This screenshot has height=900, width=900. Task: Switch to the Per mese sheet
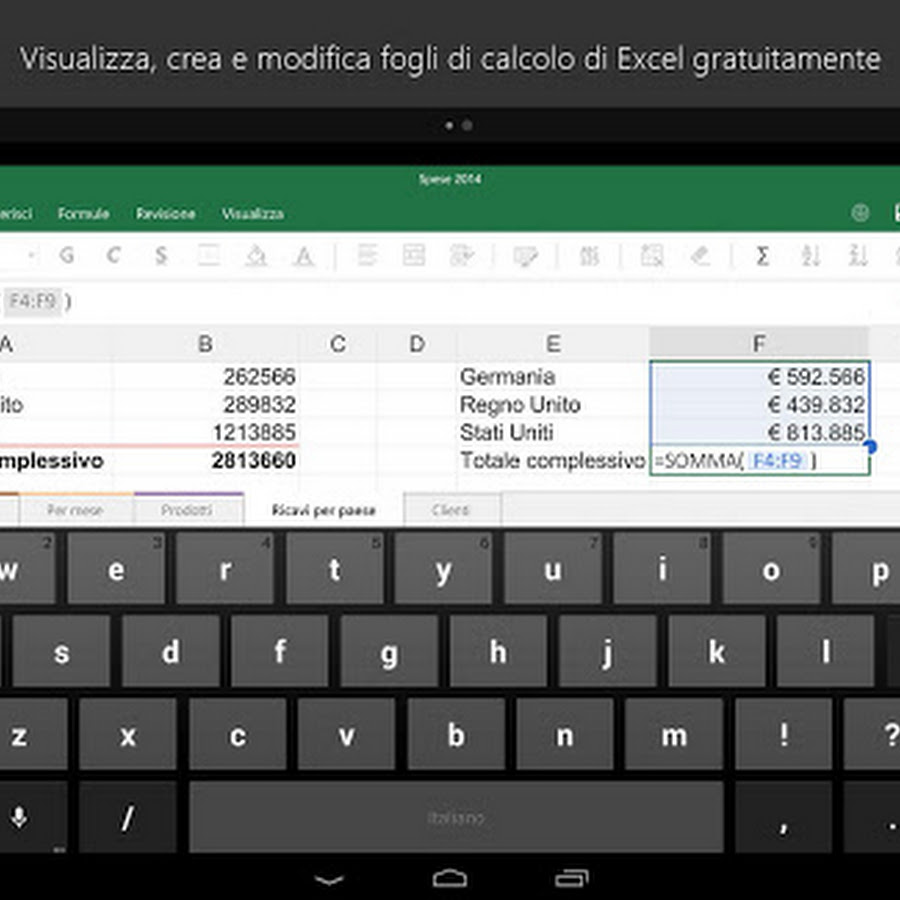(x=76, y=510)
